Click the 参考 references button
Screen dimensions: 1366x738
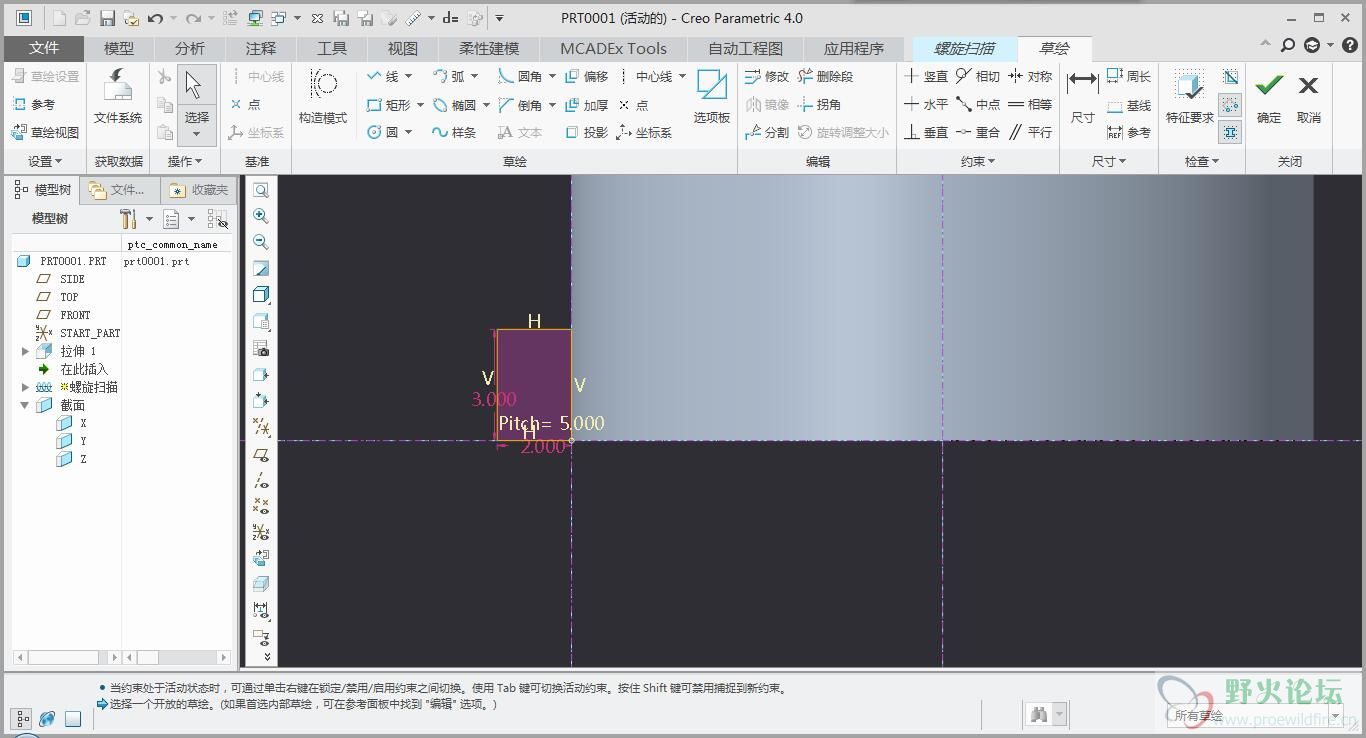(x=33, y=104)
